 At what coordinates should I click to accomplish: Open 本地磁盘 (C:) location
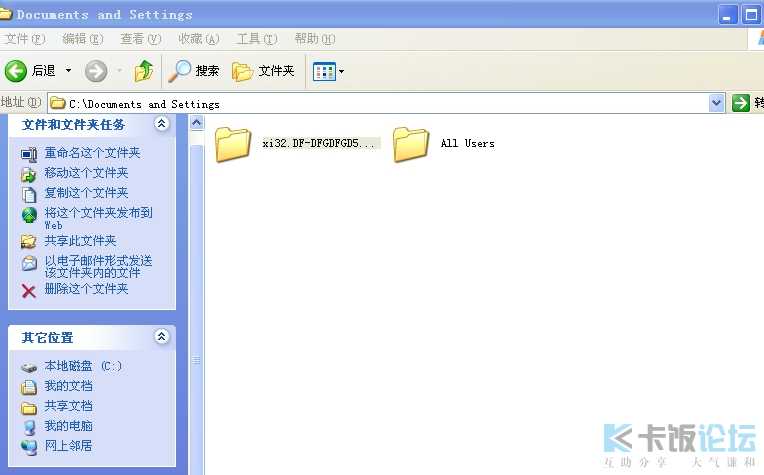(83, 366)
